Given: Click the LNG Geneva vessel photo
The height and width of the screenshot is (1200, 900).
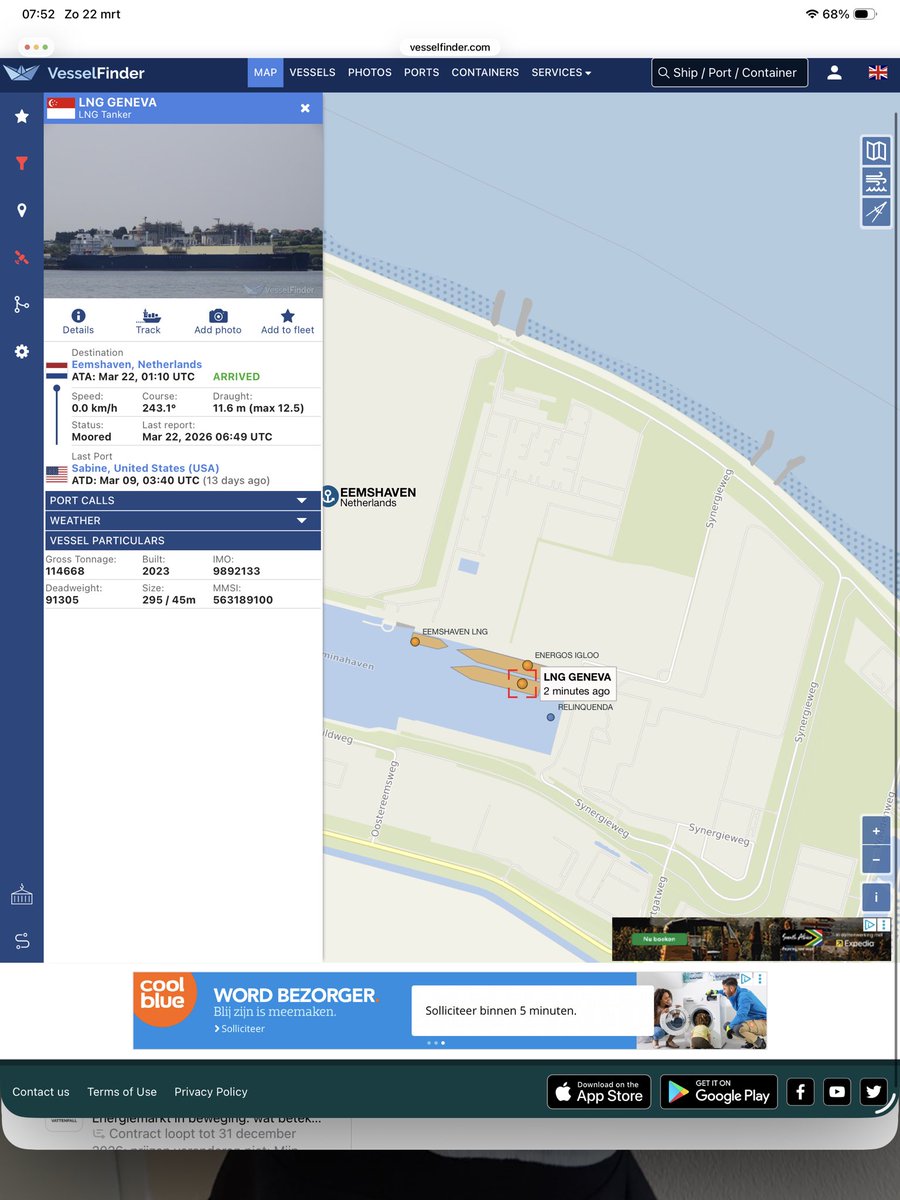Looking at the screenshot, I should coord(183,211).
